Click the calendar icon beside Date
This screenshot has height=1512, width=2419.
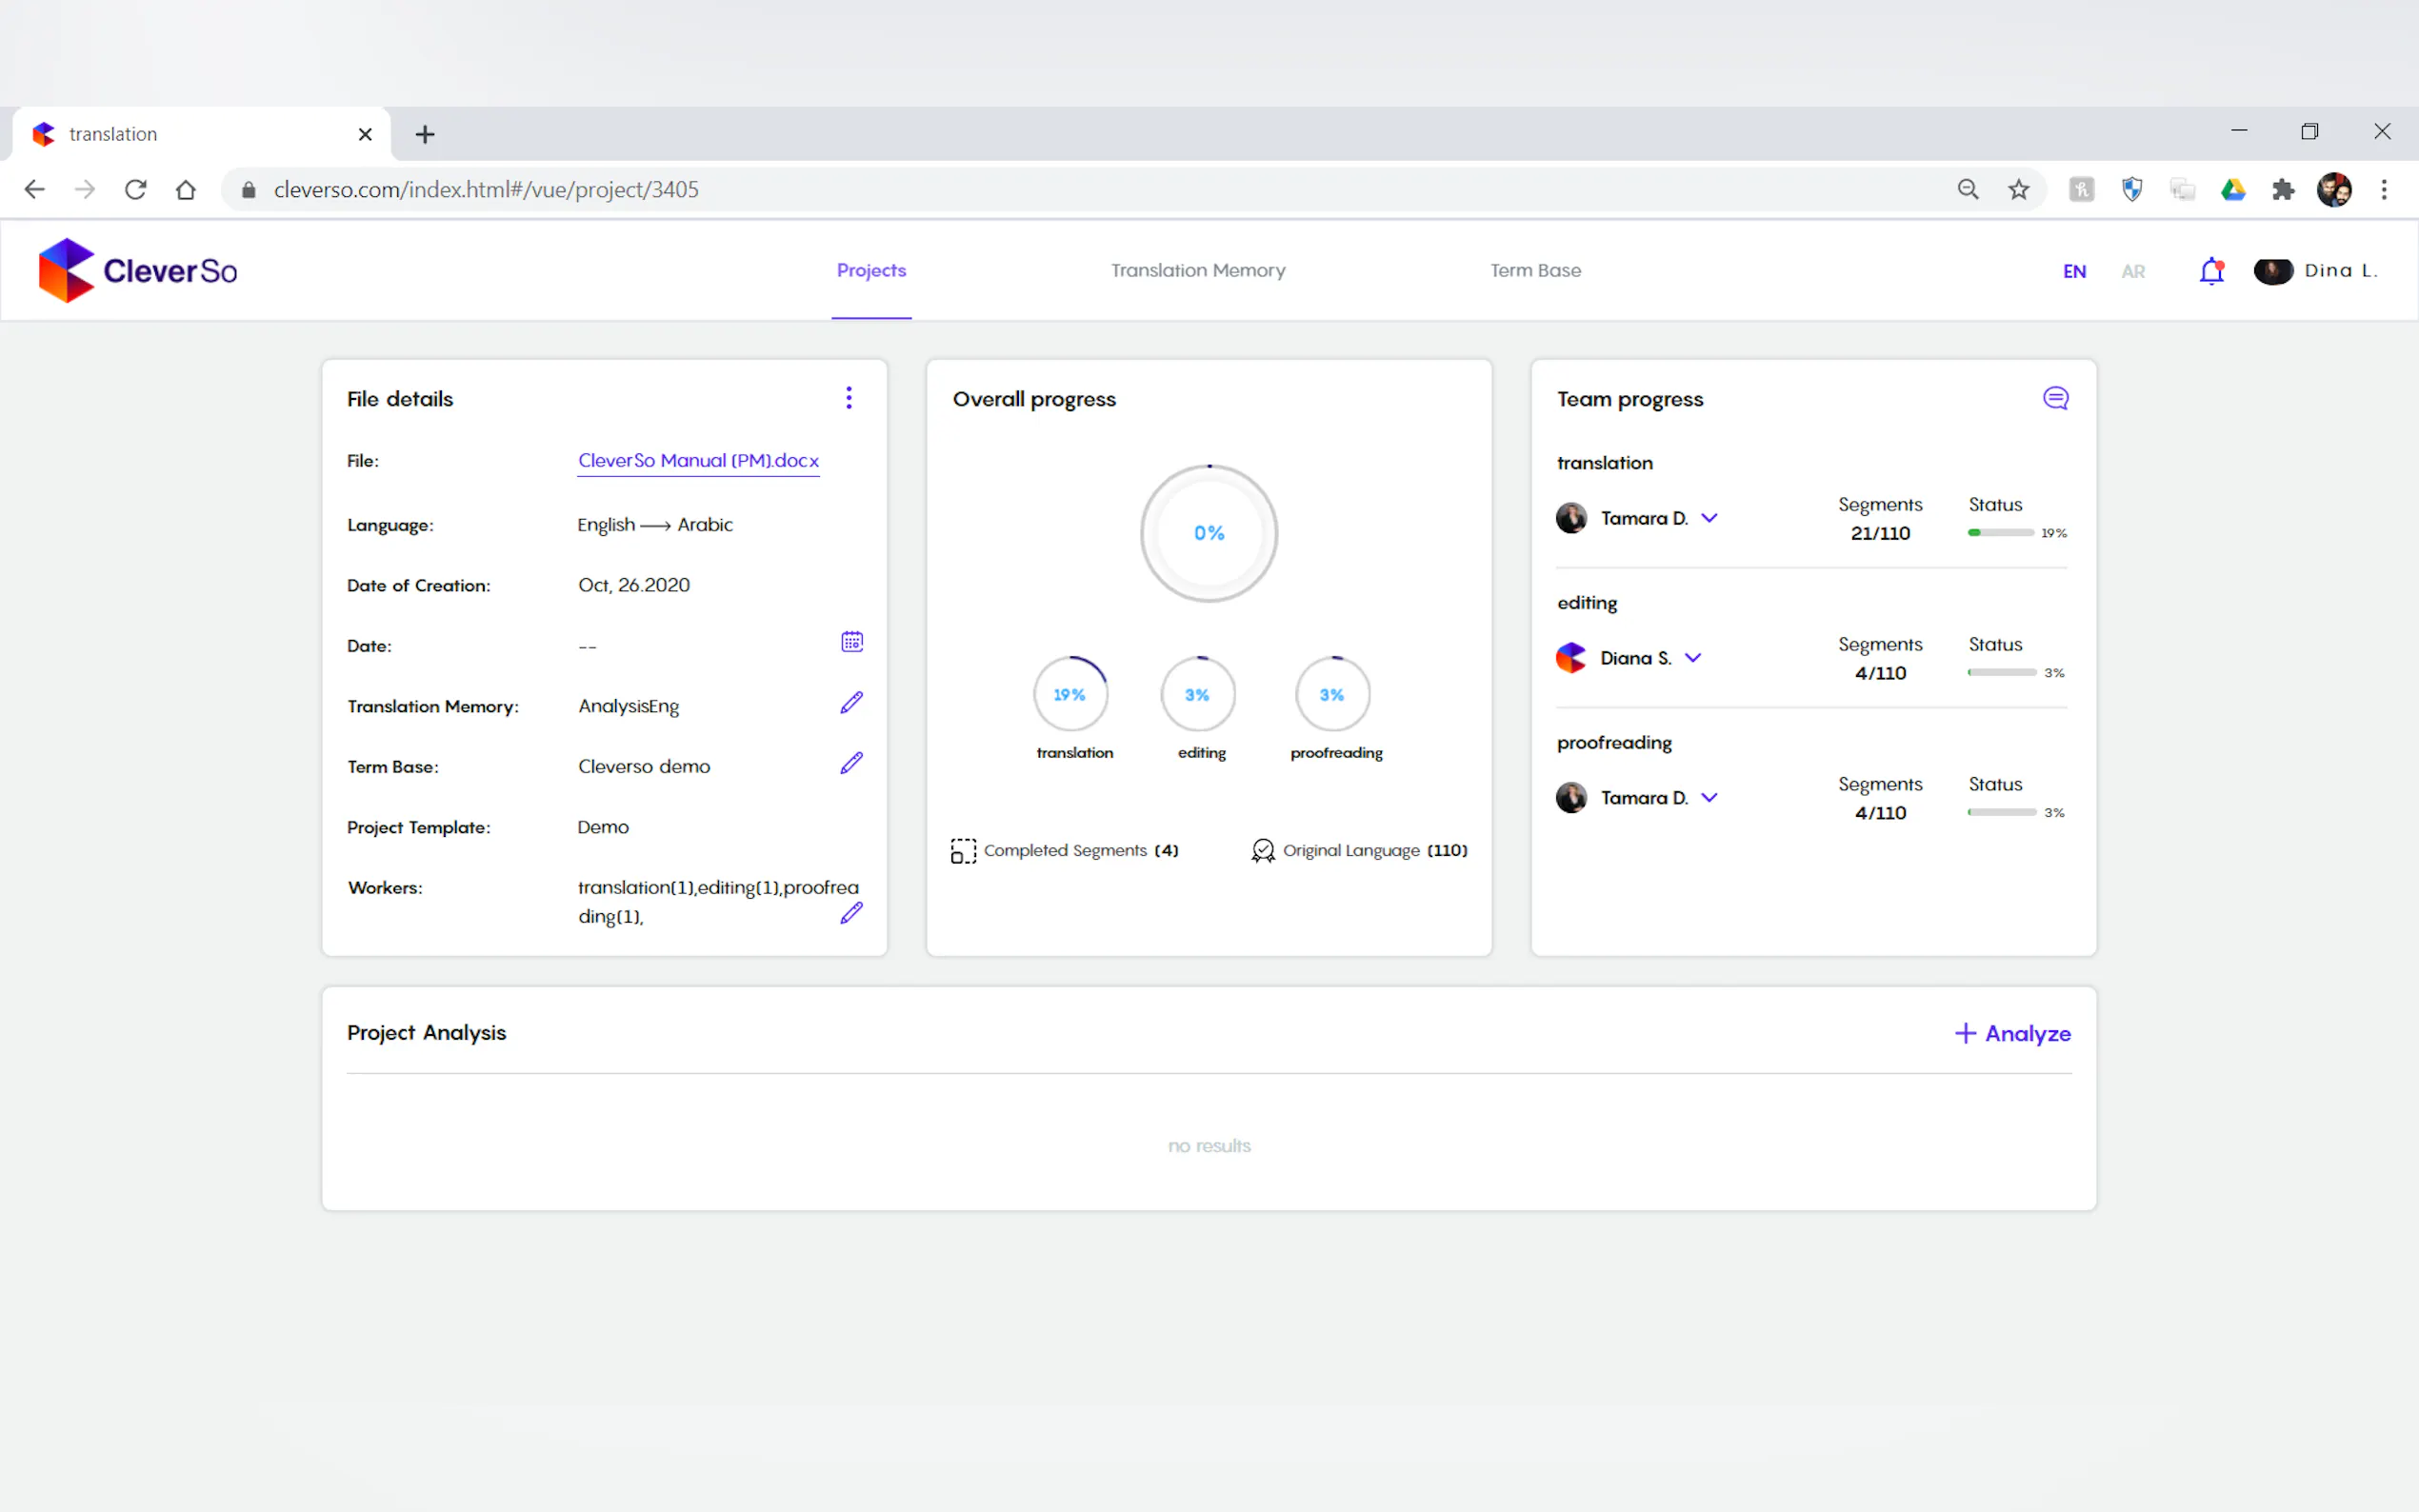[851, 642]
